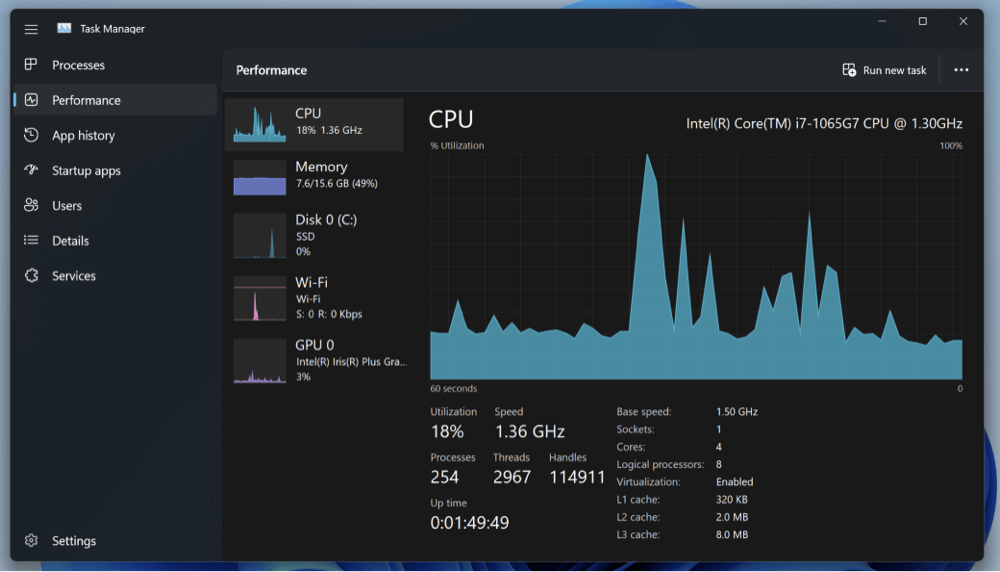Select the CPU performance thumbnail
This screenshot has width=1000, height=572.
pos(260,124)
